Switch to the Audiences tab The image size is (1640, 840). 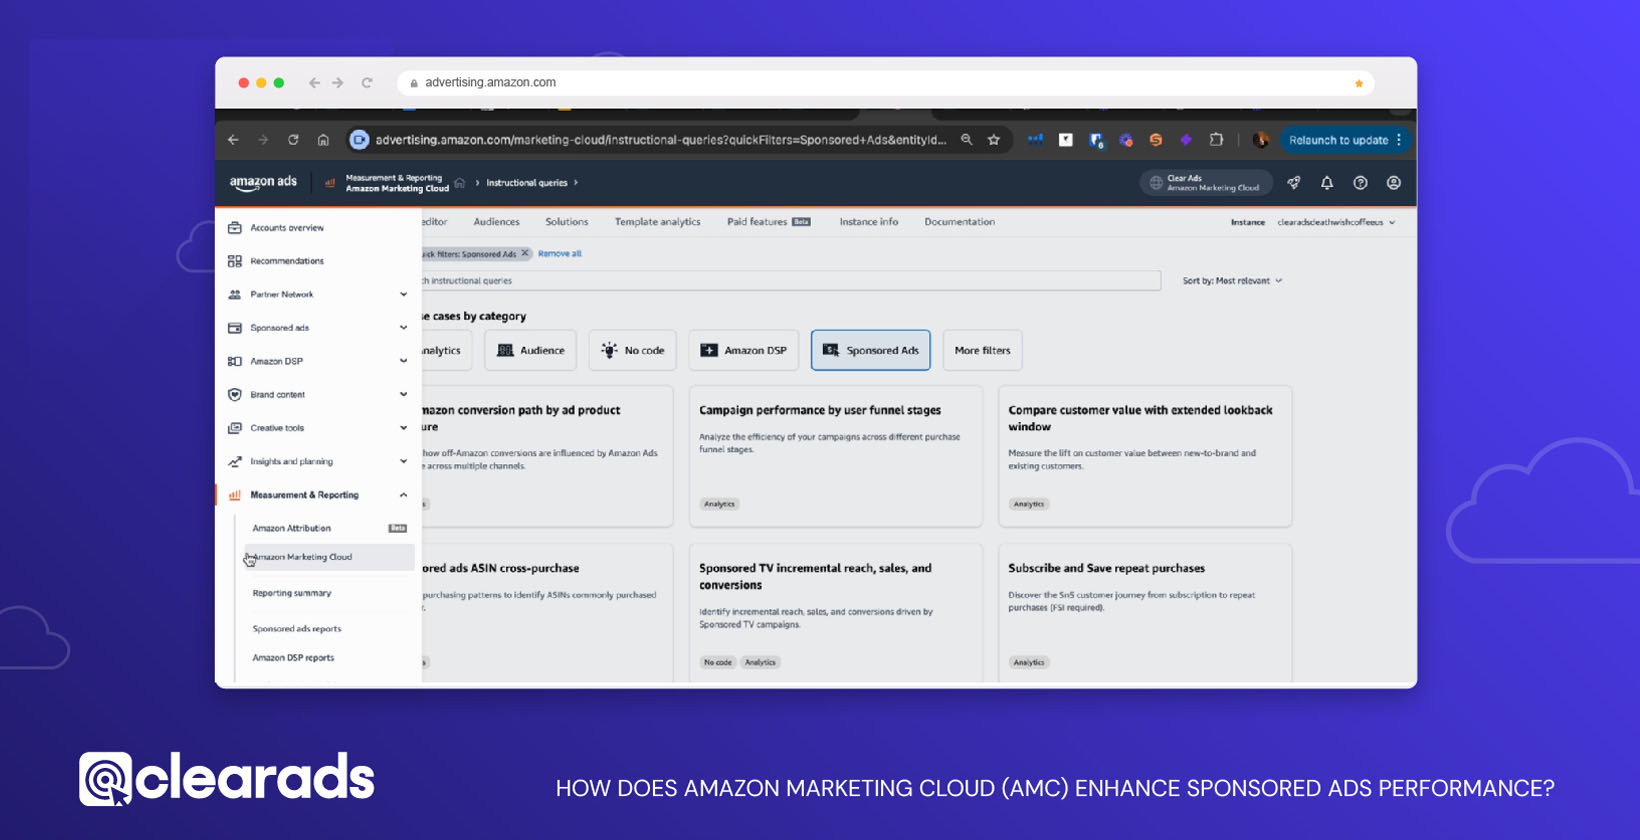[x=496, y=222]
